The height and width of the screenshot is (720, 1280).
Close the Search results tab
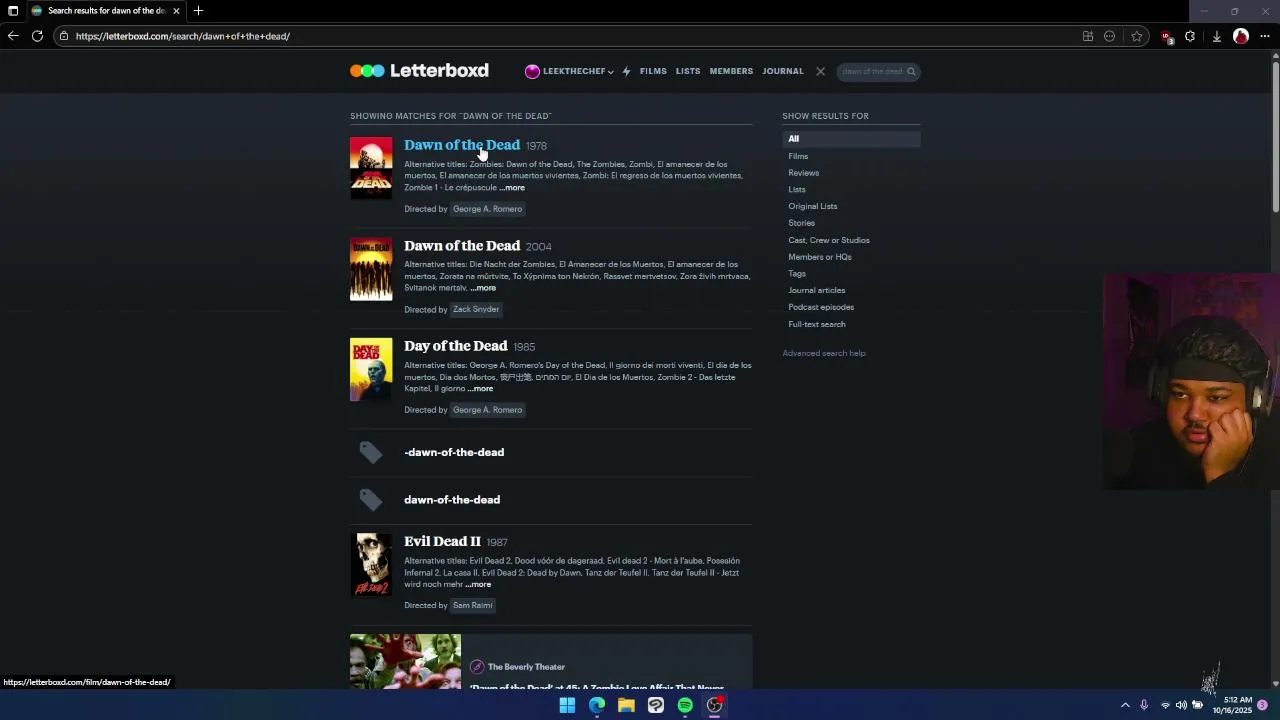point(176,11)
